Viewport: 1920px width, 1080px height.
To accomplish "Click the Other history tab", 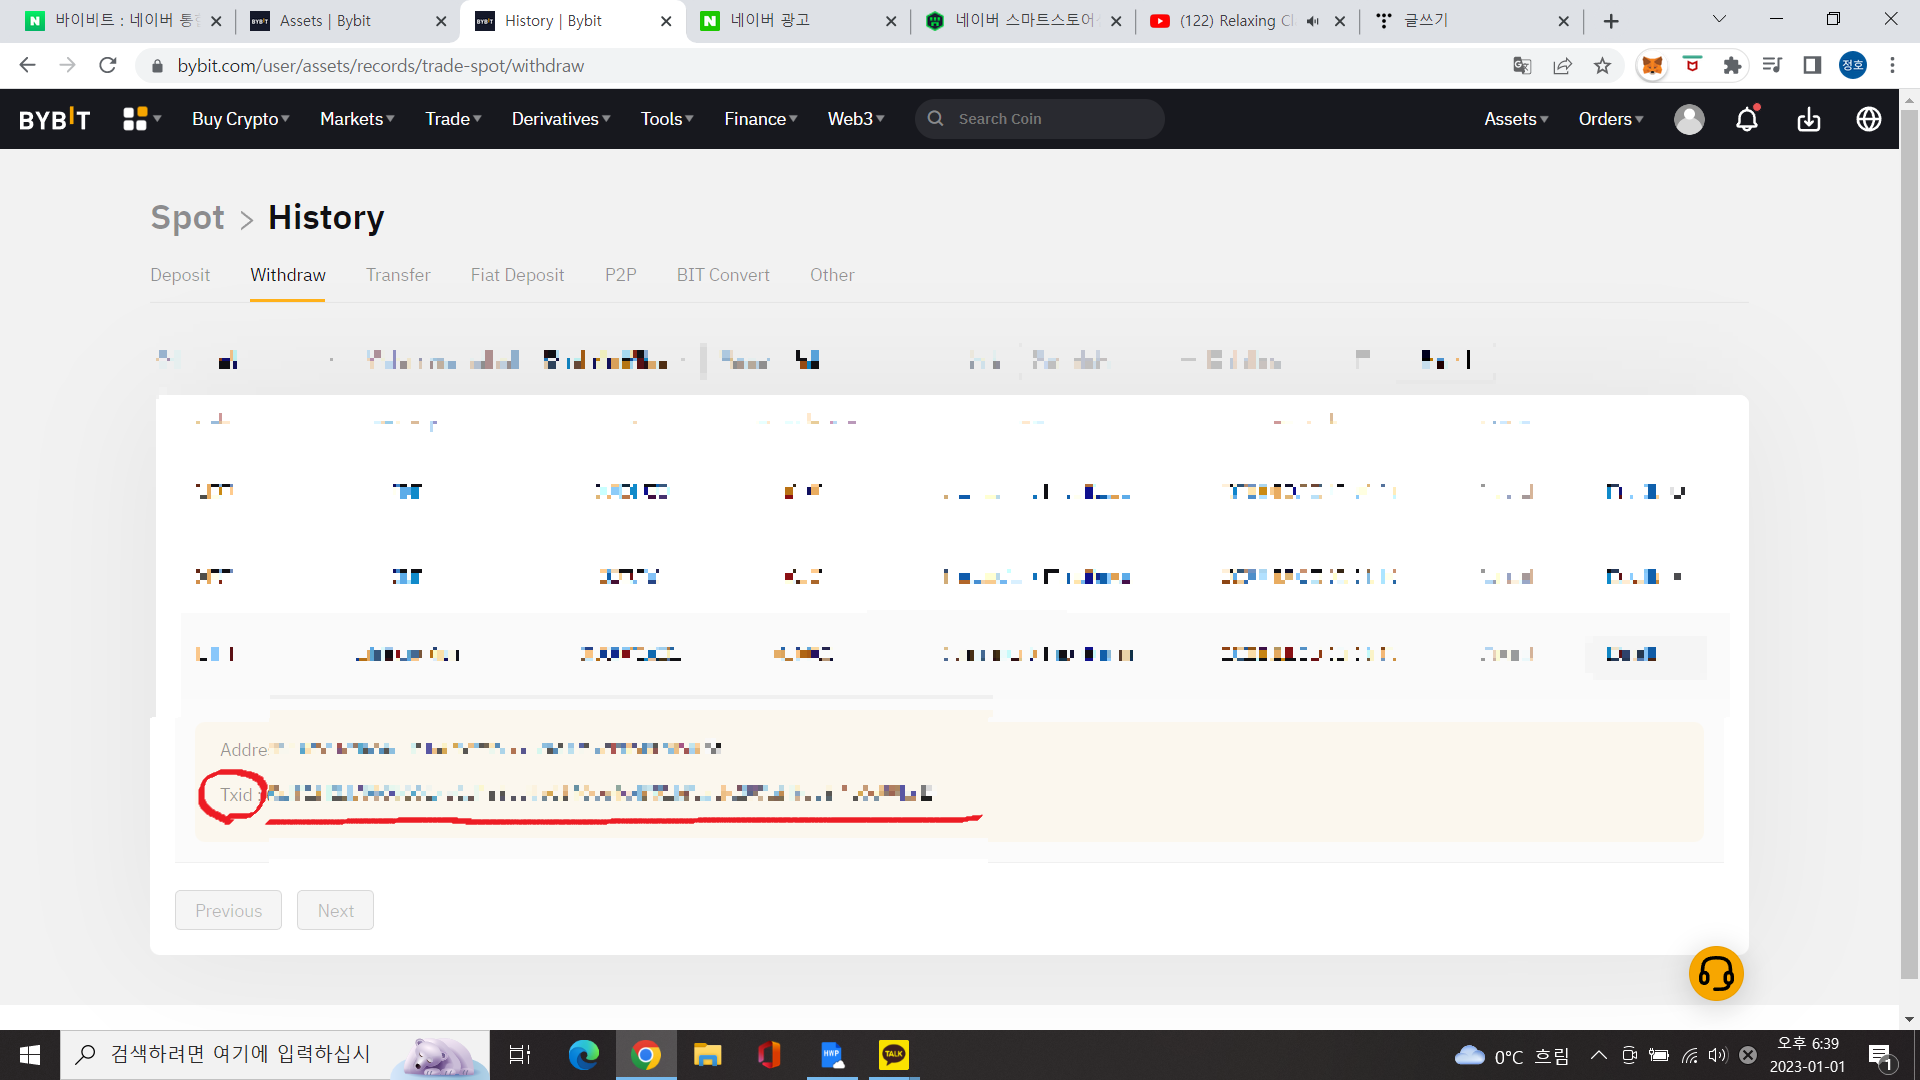I will coord(832,274).
